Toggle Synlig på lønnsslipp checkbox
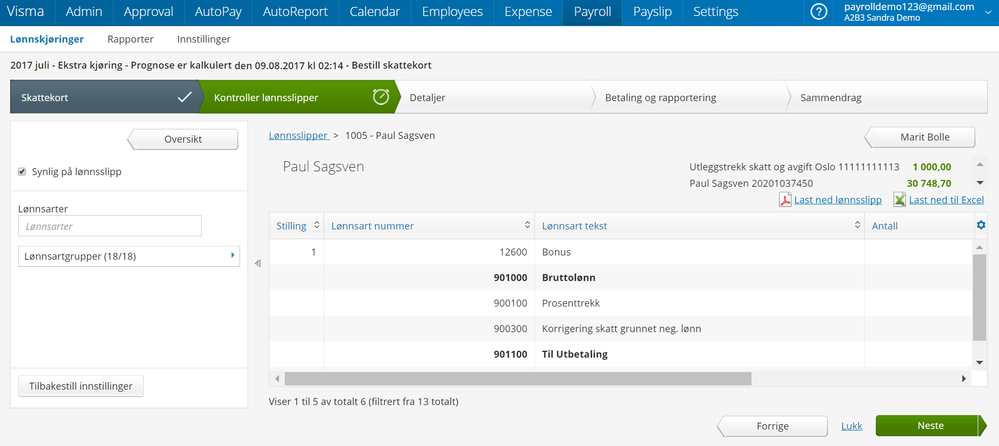Screen dimensions: 999x446 tap(23, 171)
